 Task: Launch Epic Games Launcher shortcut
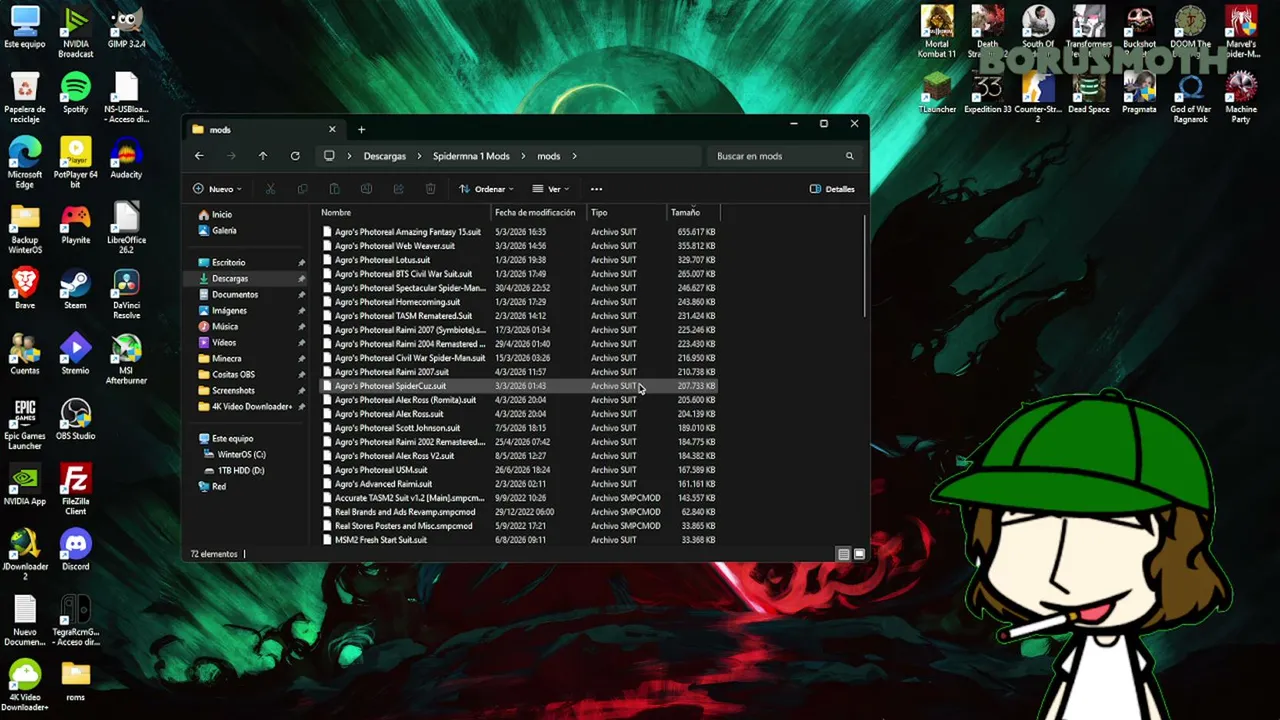25,424
